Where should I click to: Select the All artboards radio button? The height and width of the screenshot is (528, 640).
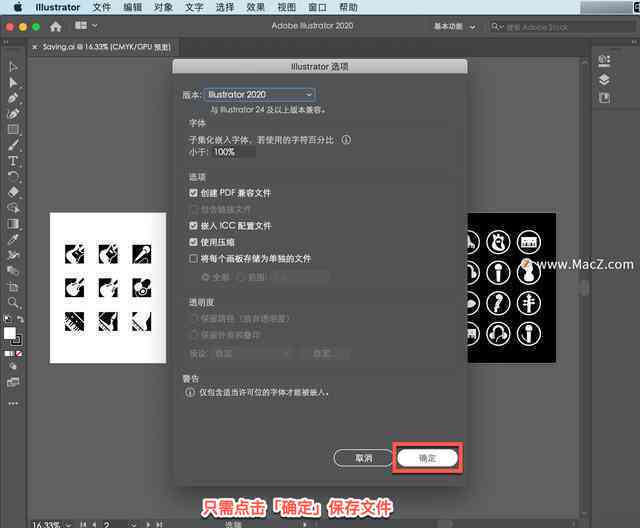point(205,277)
